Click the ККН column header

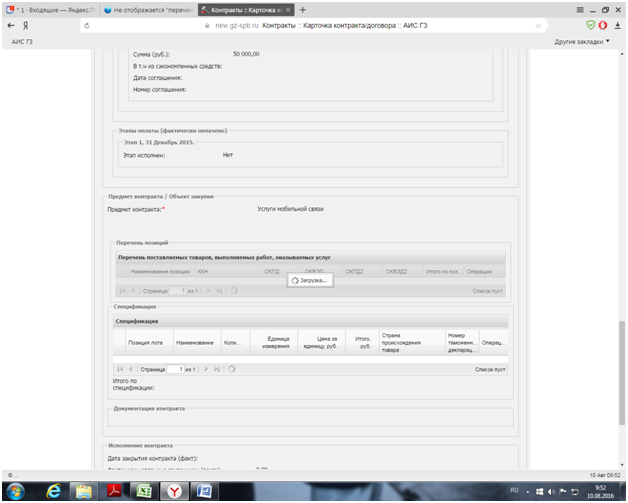(228, 272)
